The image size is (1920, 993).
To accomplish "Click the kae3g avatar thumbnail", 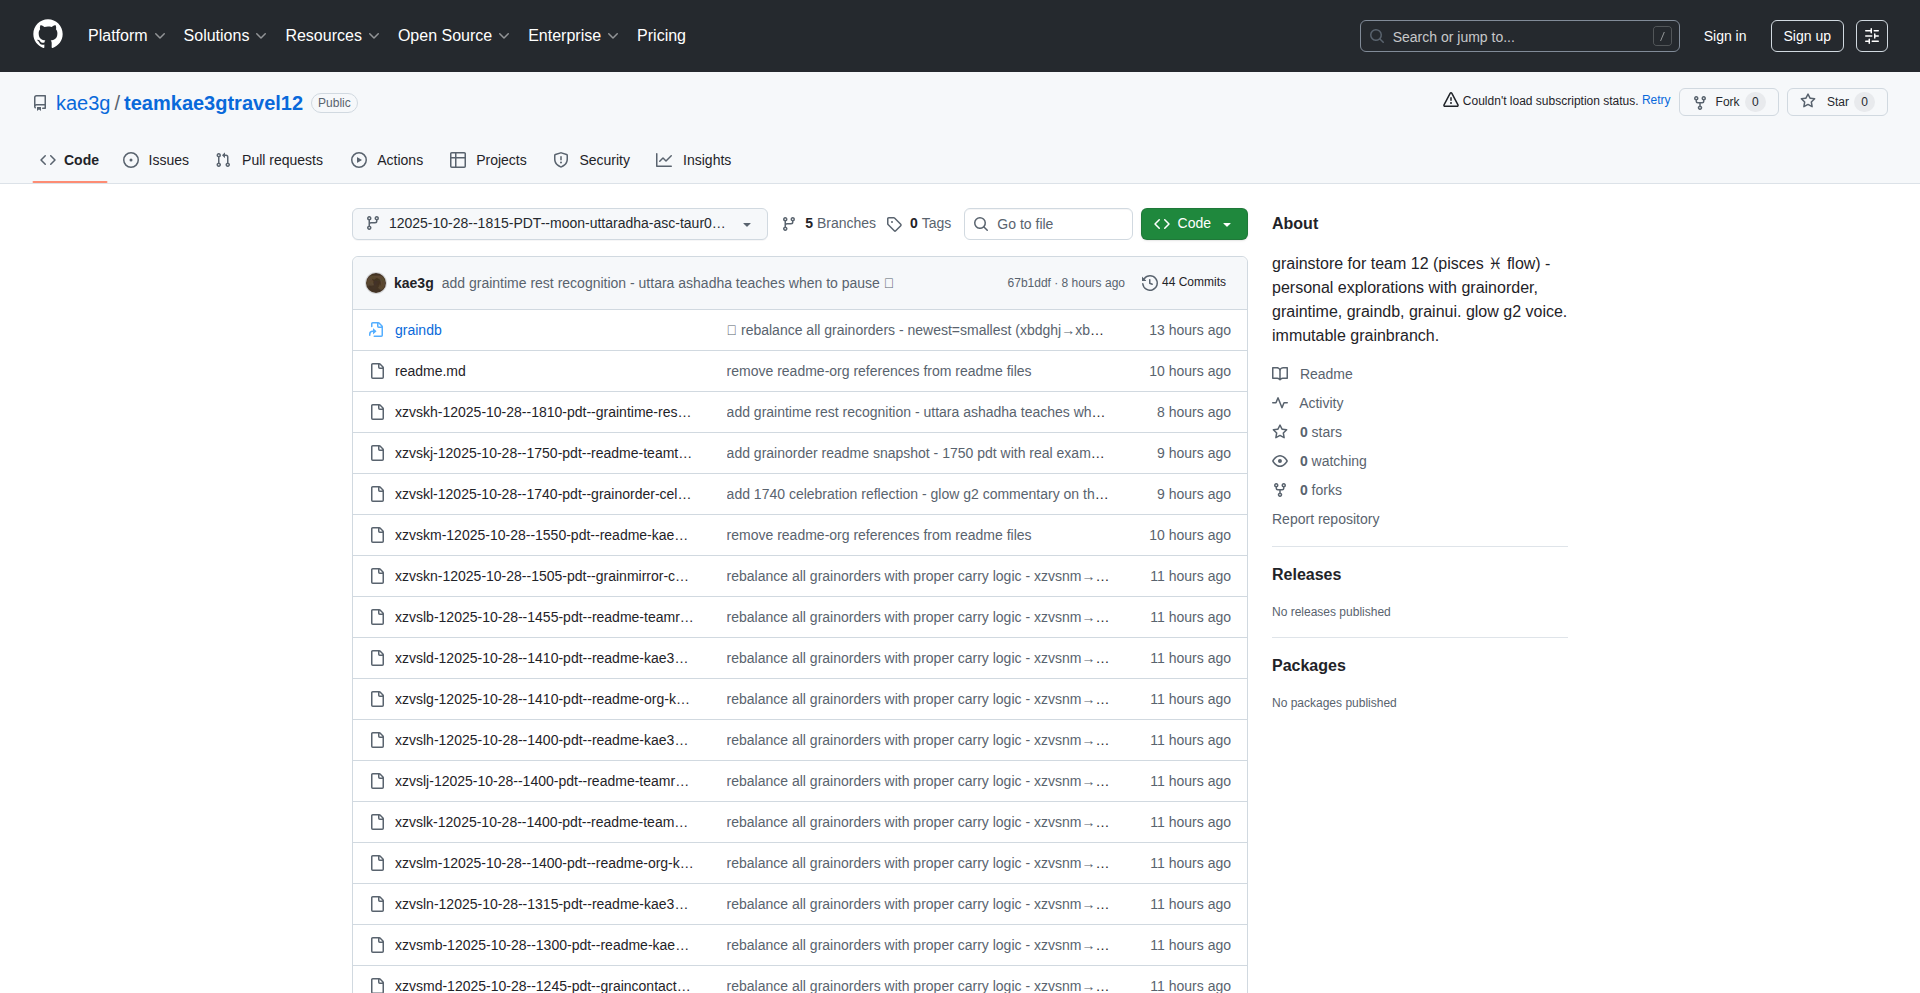I will pyautogui.click(x=376, y=283).
